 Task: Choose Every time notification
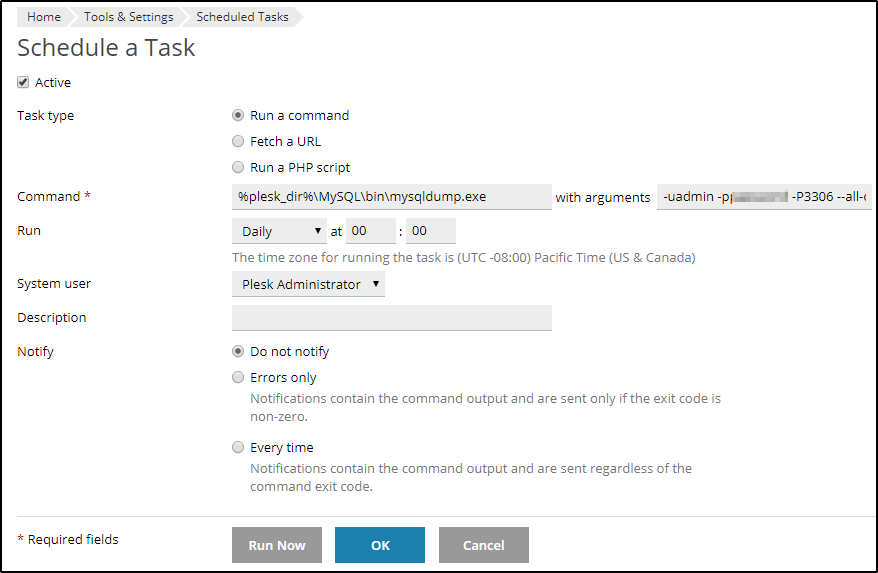point(238,447)
